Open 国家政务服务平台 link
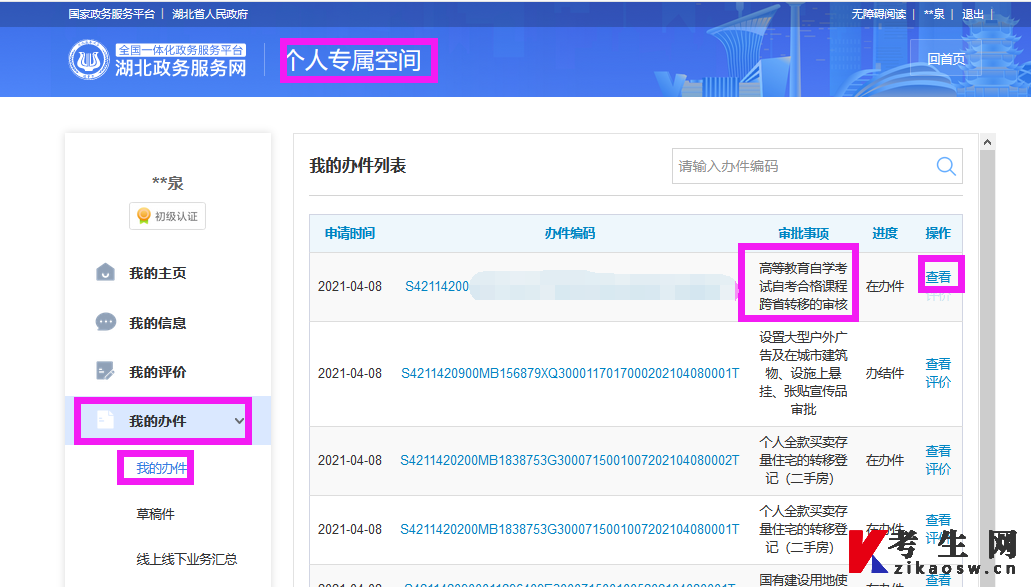Screen dimensions: 1031x587 pyautogui.click(x=111, y=14)
